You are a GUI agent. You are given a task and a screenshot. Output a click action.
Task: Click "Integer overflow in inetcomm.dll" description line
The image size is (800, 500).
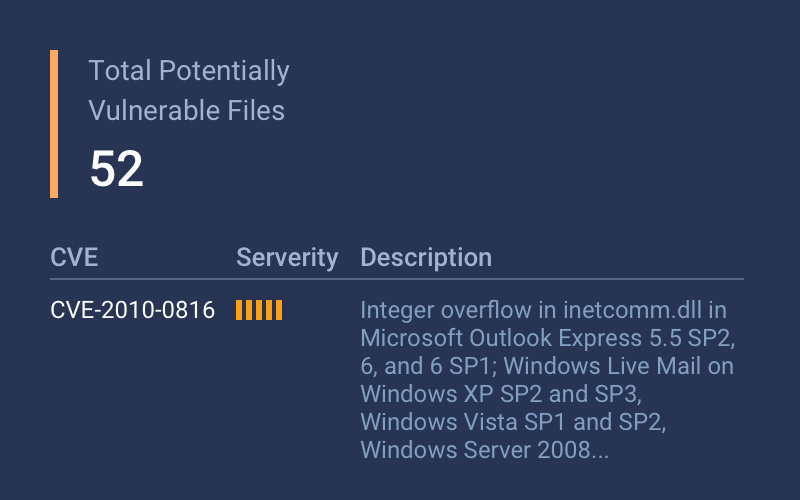pyautogui.click(x=543, y=310)
